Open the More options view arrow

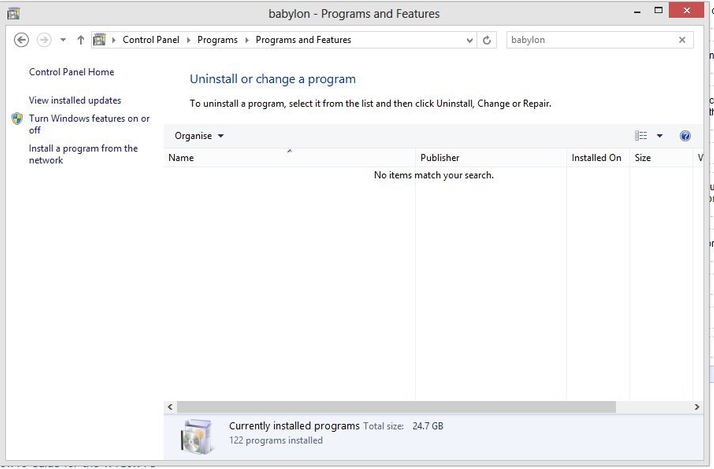tap(659, 136)
